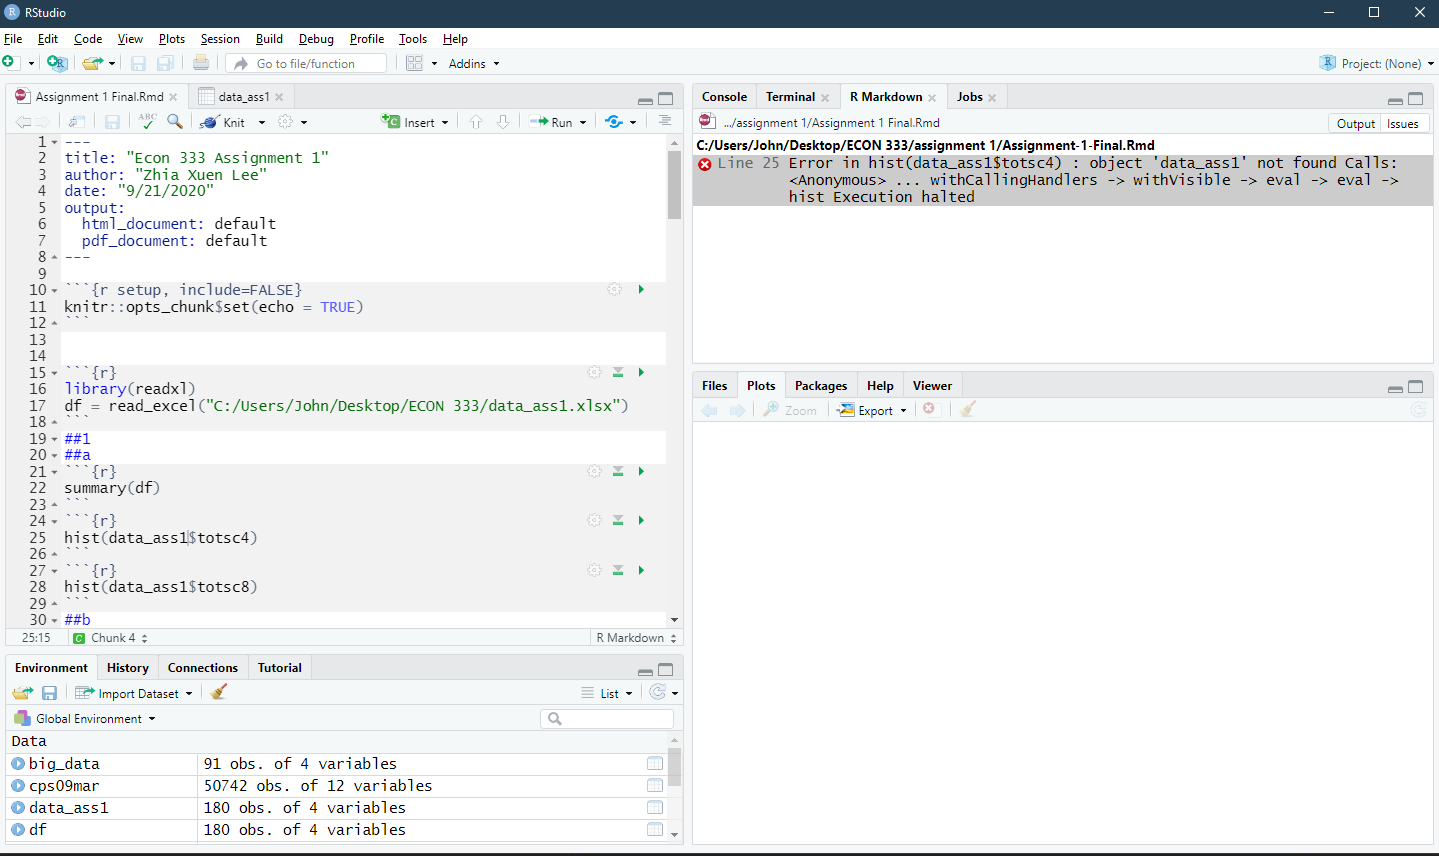View big_data as a table grid

point(655,764)
